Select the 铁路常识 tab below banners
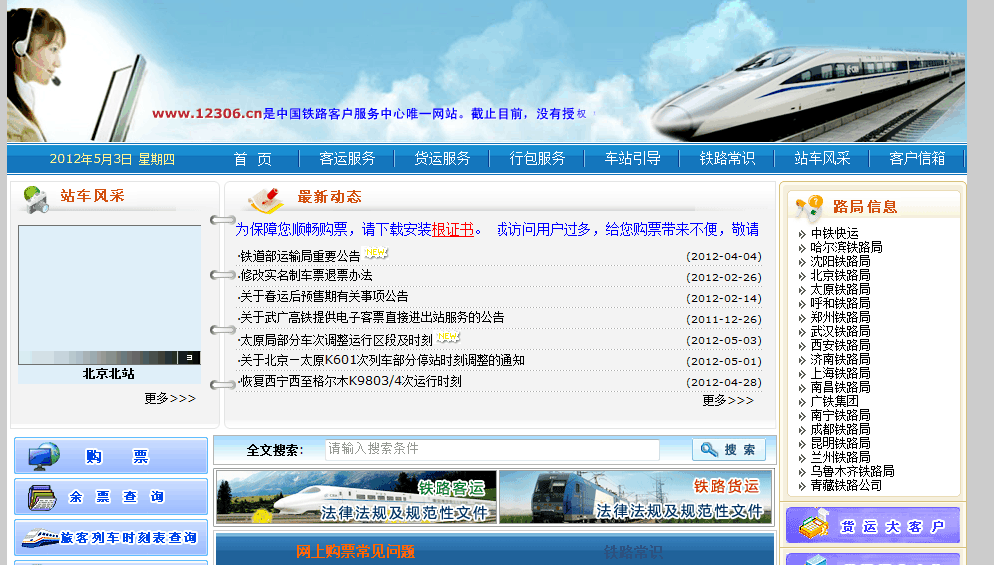994x565 pixels. (x=633, y=552)
